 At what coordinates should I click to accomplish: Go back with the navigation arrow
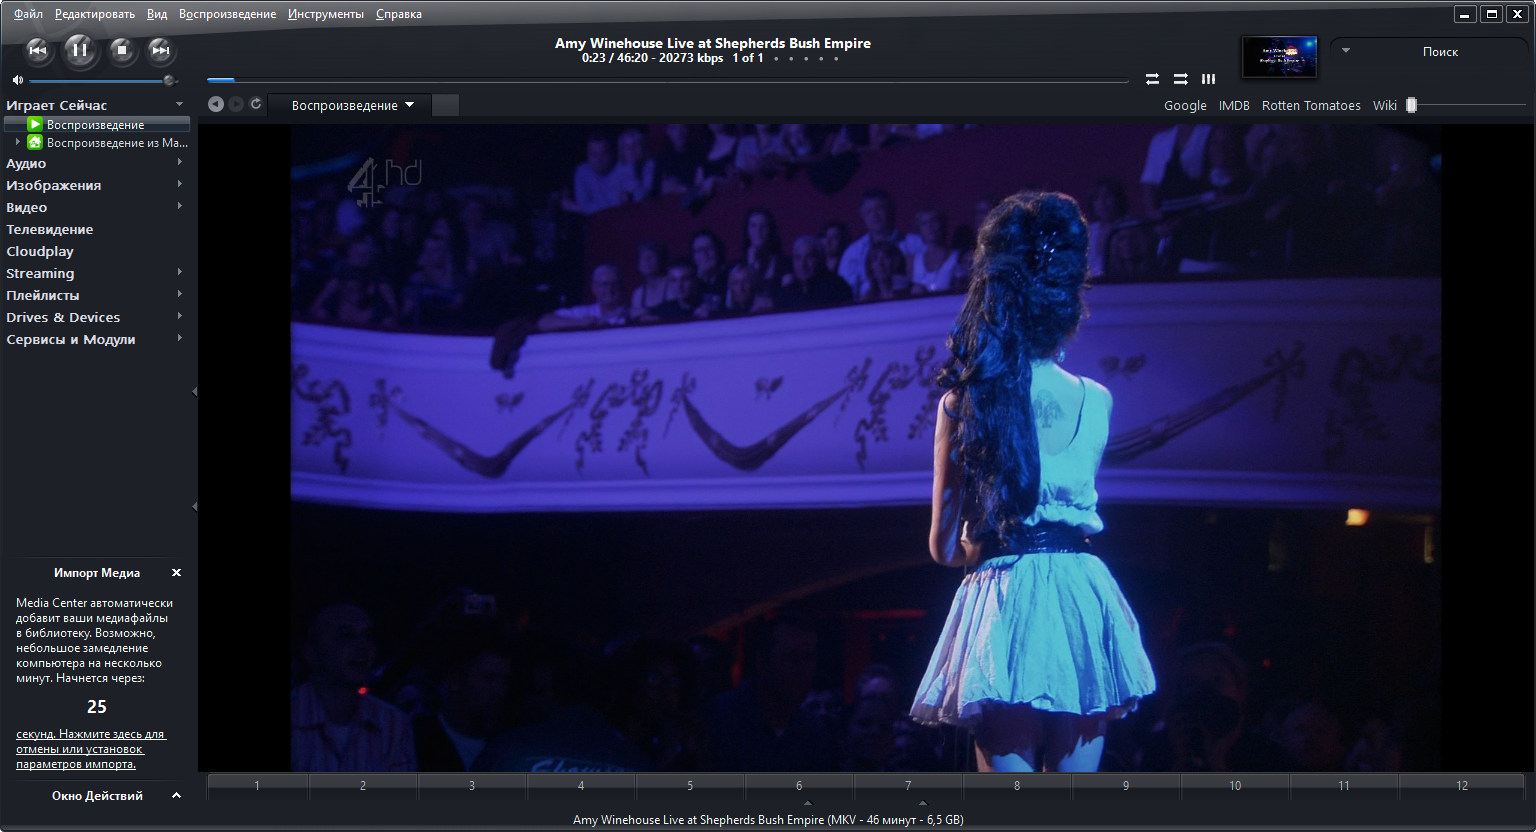(x=215, y=104)
